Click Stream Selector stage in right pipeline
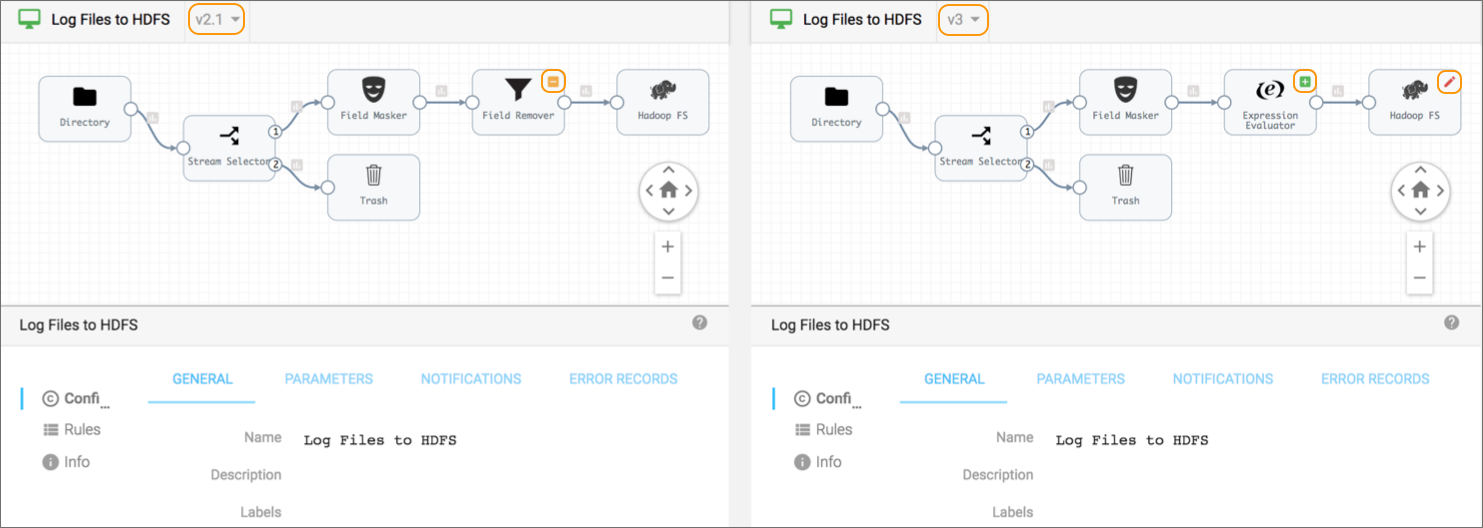 (x=981, y=147)
